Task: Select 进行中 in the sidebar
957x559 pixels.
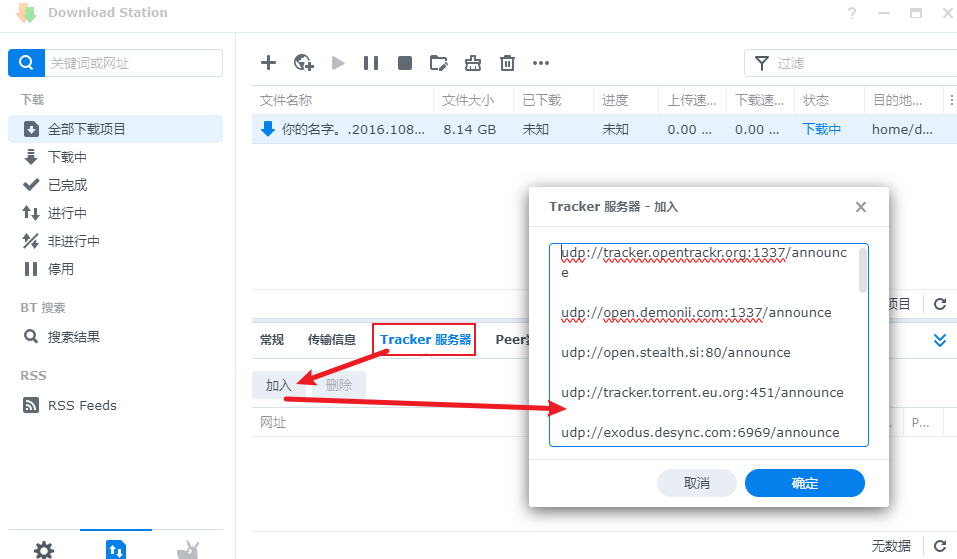Action: click(x=115, y=213)
